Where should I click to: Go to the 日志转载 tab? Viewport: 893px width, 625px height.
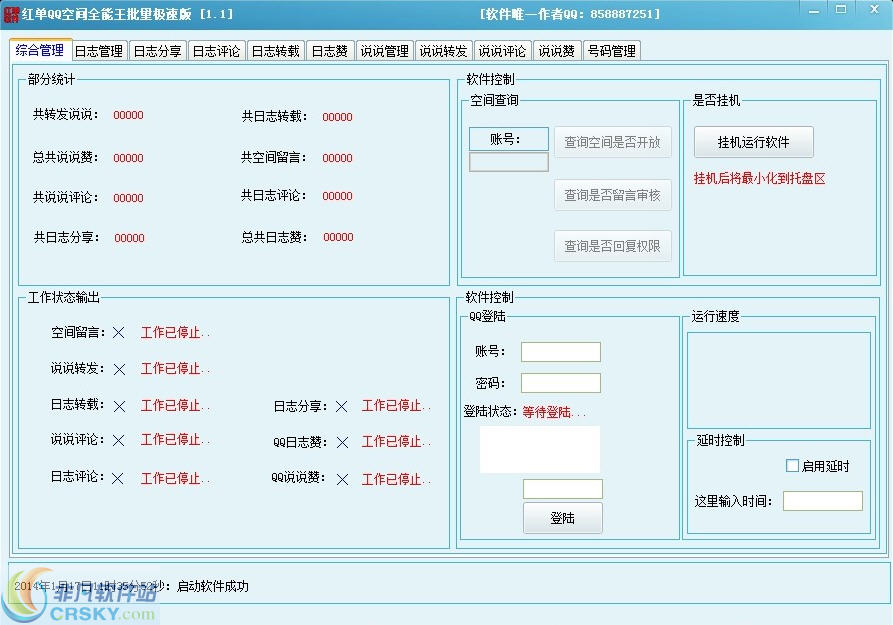click(276, 51)
